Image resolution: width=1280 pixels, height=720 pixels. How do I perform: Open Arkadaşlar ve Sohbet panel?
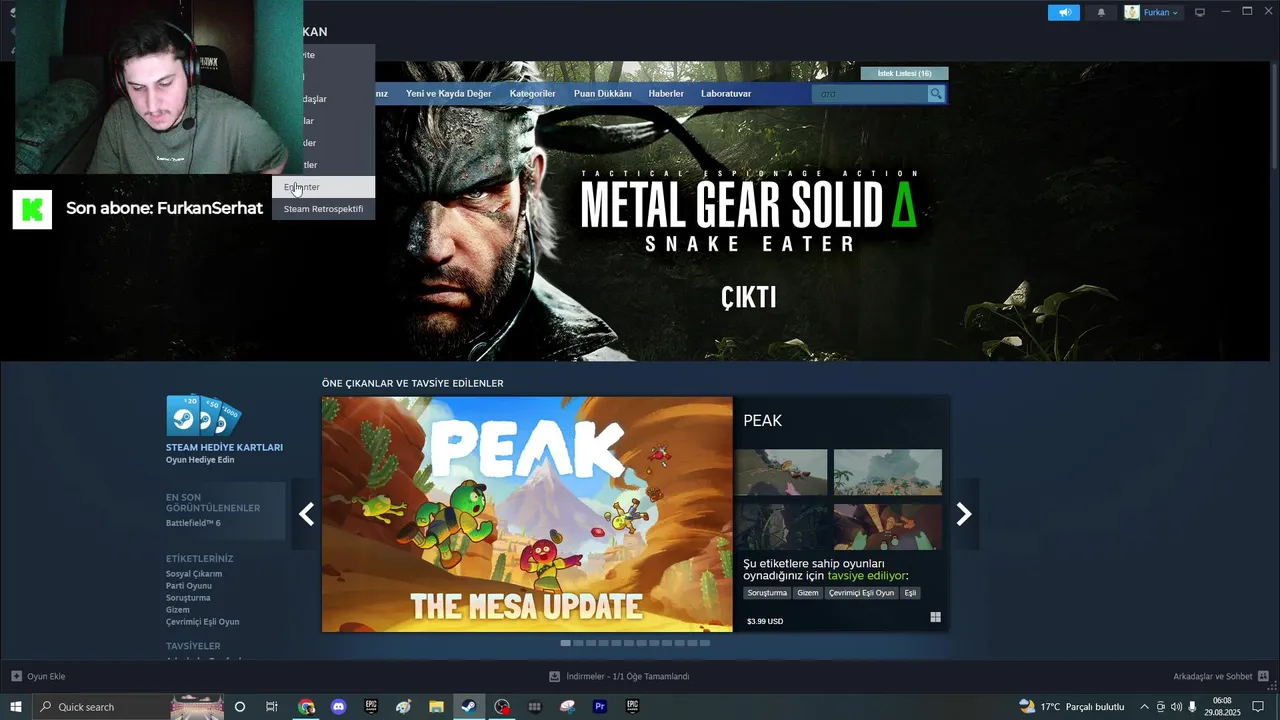tap(1221, 677)
